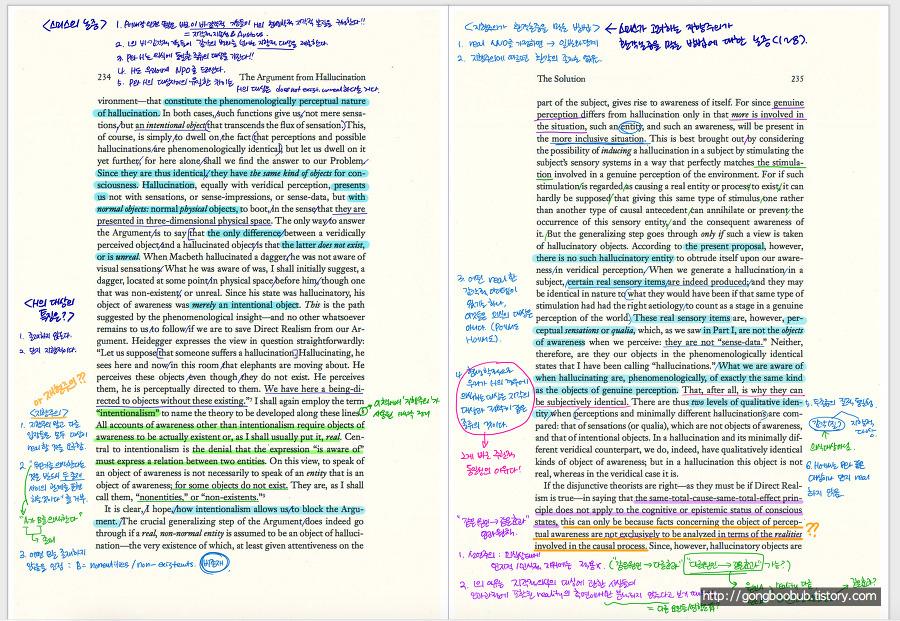Click underlined "certain real sensory items"

[x=616, y=282]
